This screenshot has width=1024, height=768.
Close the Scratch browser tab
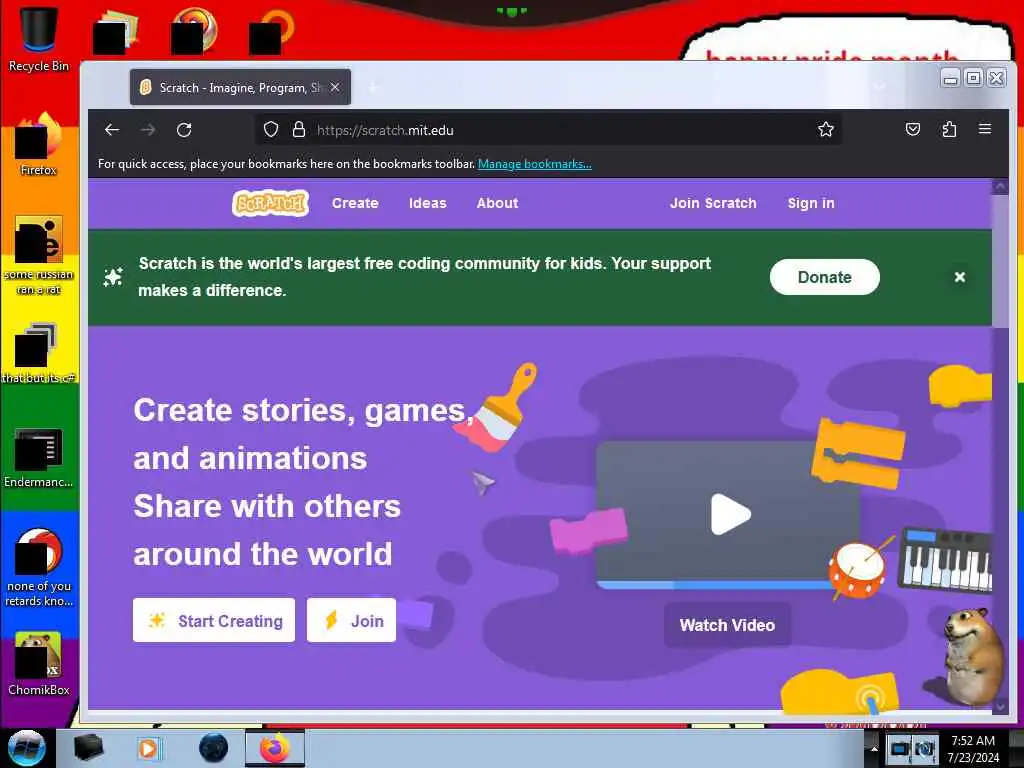334,87
